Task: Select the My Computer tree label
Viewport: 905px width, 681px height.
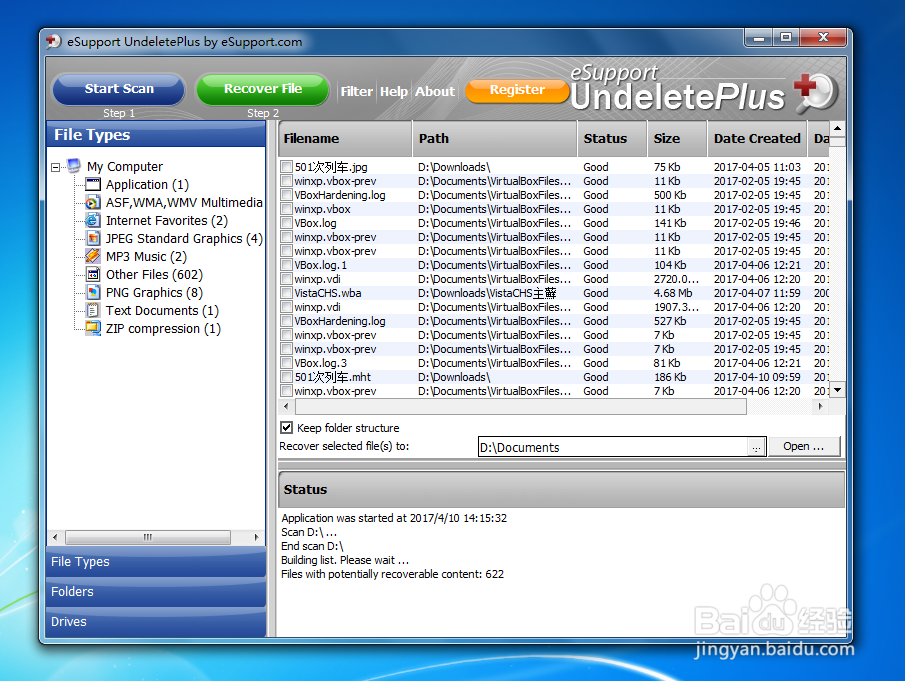Action: [x=125, y=167]
